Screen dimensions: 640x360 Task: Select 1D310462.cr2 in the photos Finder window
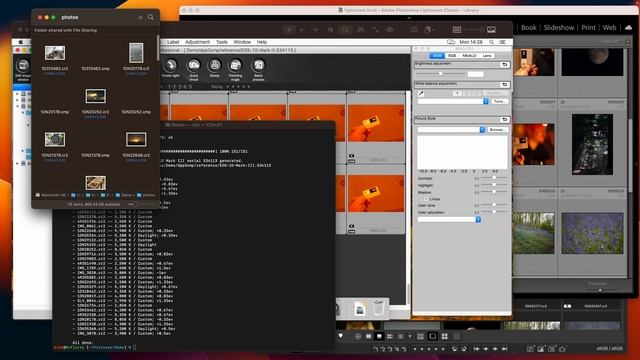[x=55, y=59]
